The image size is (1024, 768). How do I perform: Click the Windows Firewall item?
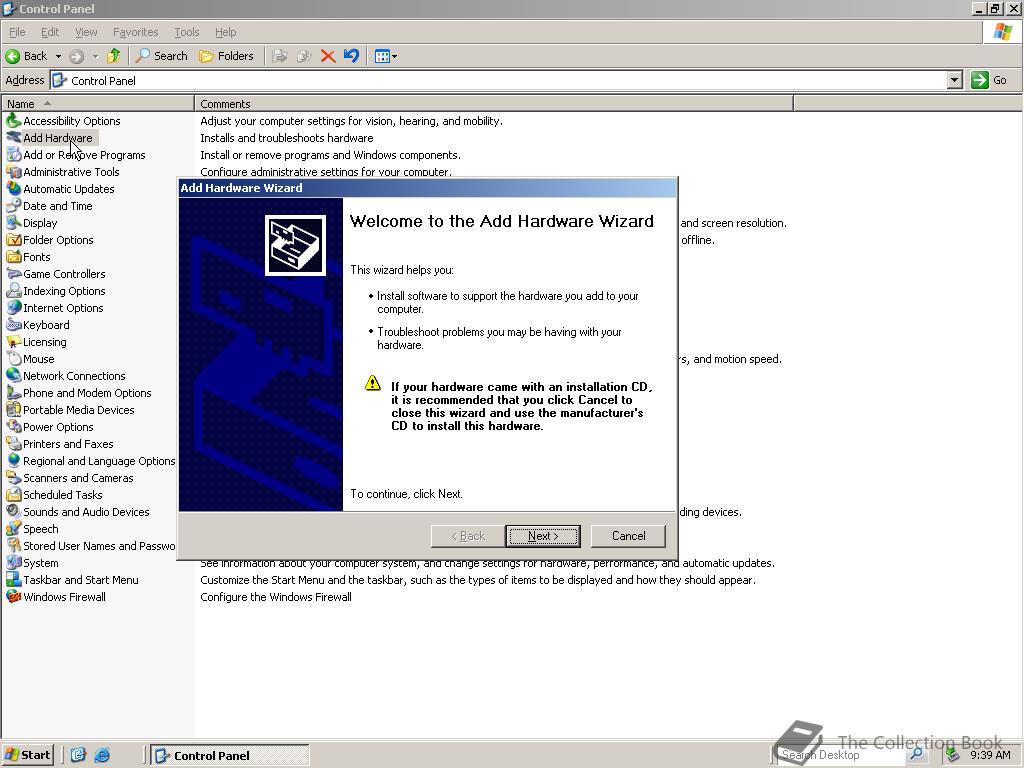tap(56, 597)
